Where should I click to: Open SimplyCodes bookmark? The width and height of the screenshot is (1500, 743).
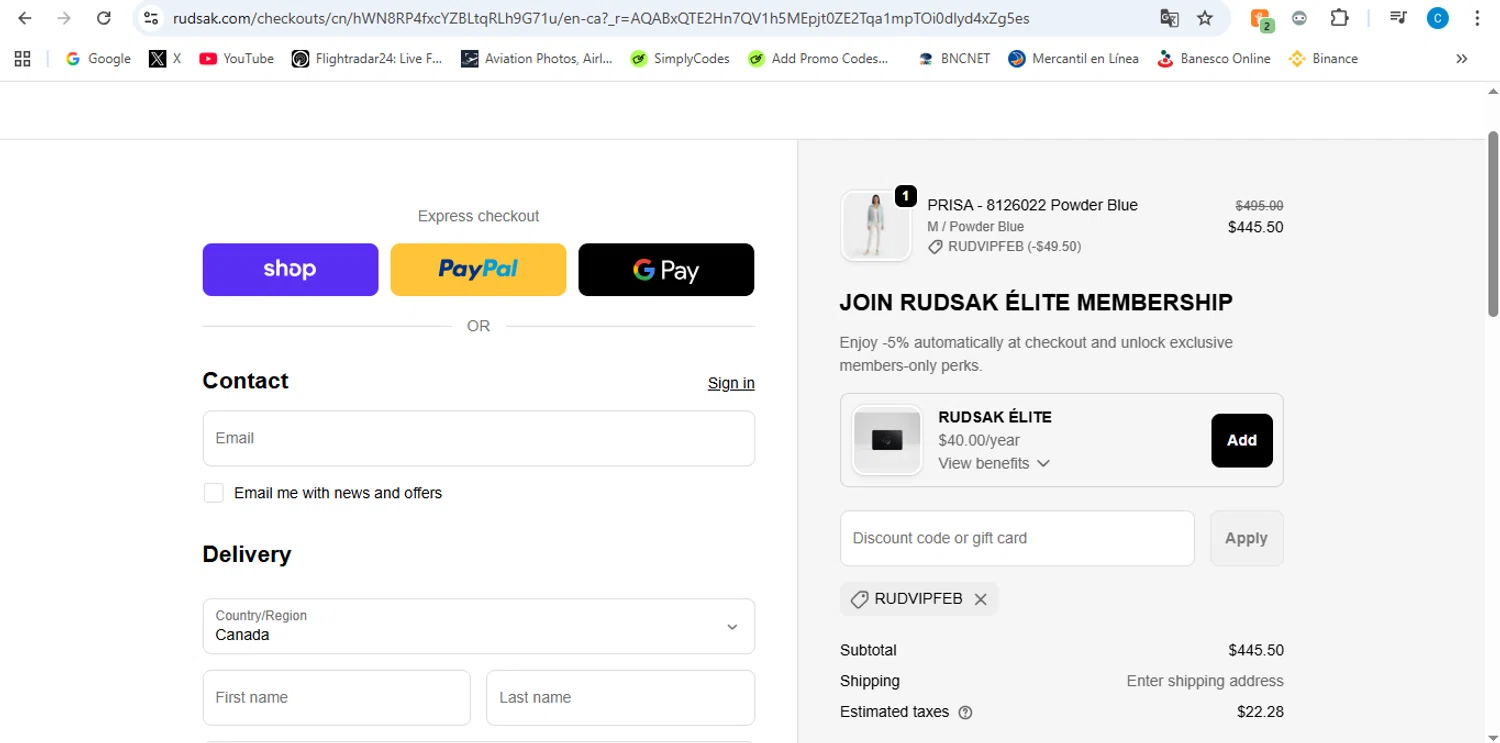(680, 59)
